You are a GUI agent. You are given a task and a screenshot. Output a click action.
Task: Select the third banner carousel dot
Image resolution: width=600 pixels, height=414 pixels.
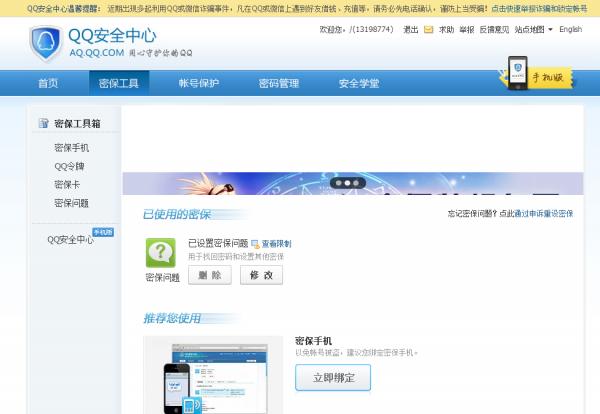[x=356, y=183]
